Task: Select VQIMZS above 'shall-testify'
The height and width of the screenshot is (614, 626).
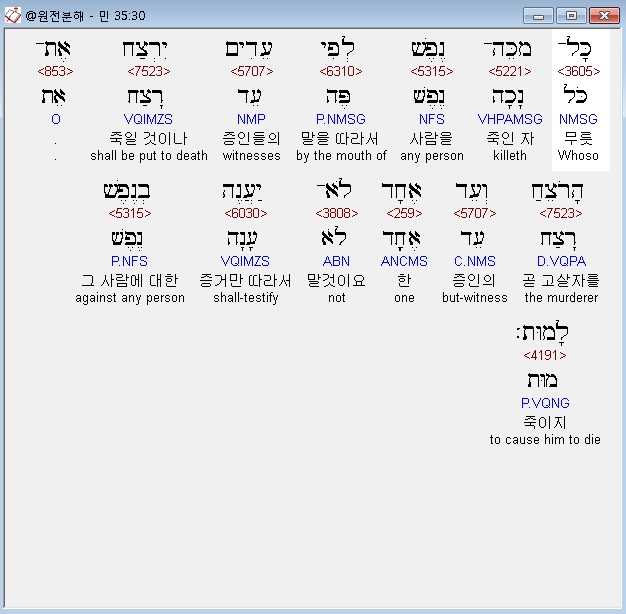Action: [245, 261]
